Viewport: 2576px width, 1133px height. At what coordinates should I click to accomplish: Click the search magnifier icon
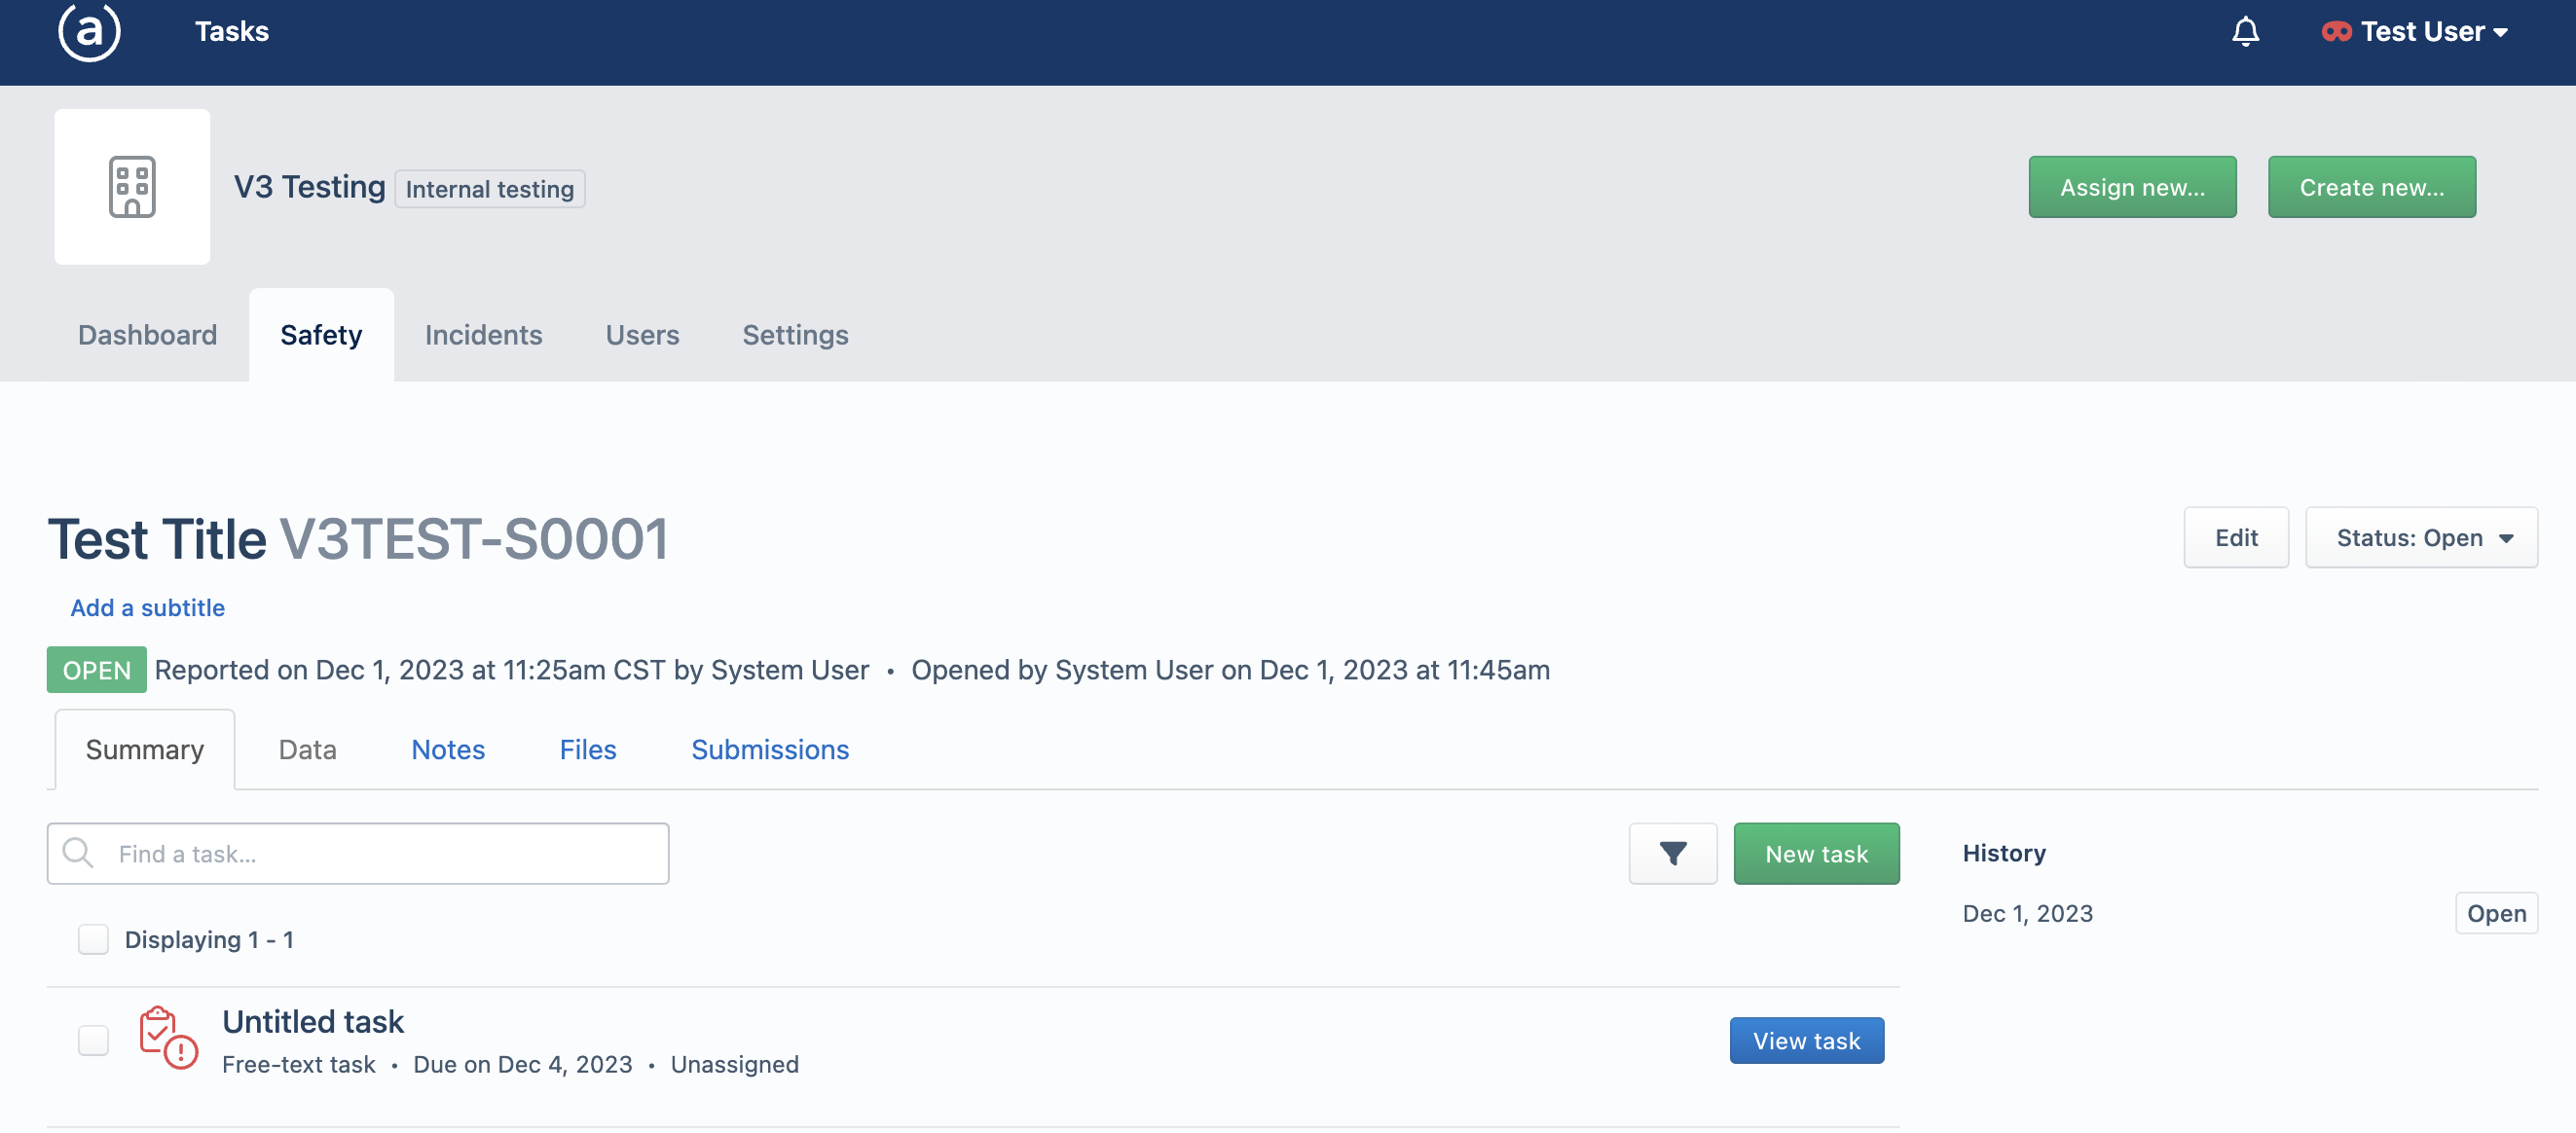click(x=78, y=853)
